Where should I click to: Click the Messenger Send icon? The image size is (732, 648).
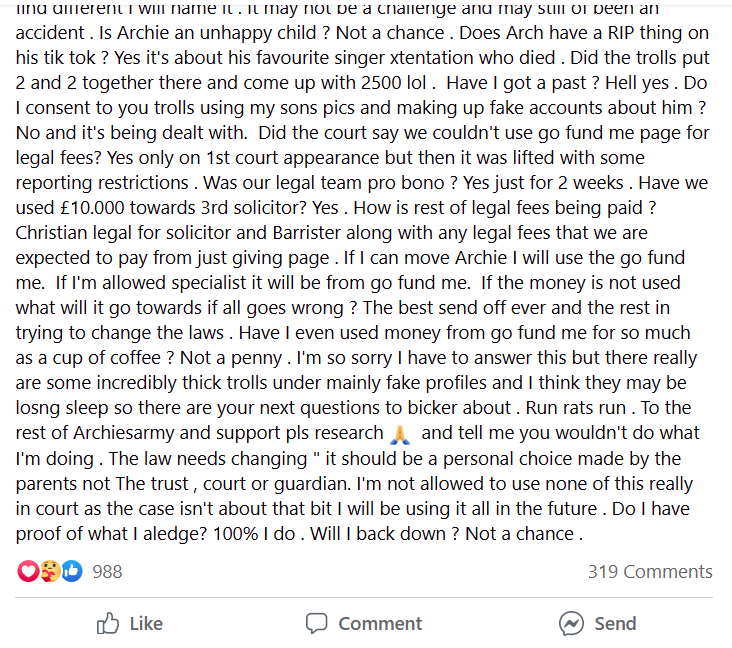[x=571, y=623]
